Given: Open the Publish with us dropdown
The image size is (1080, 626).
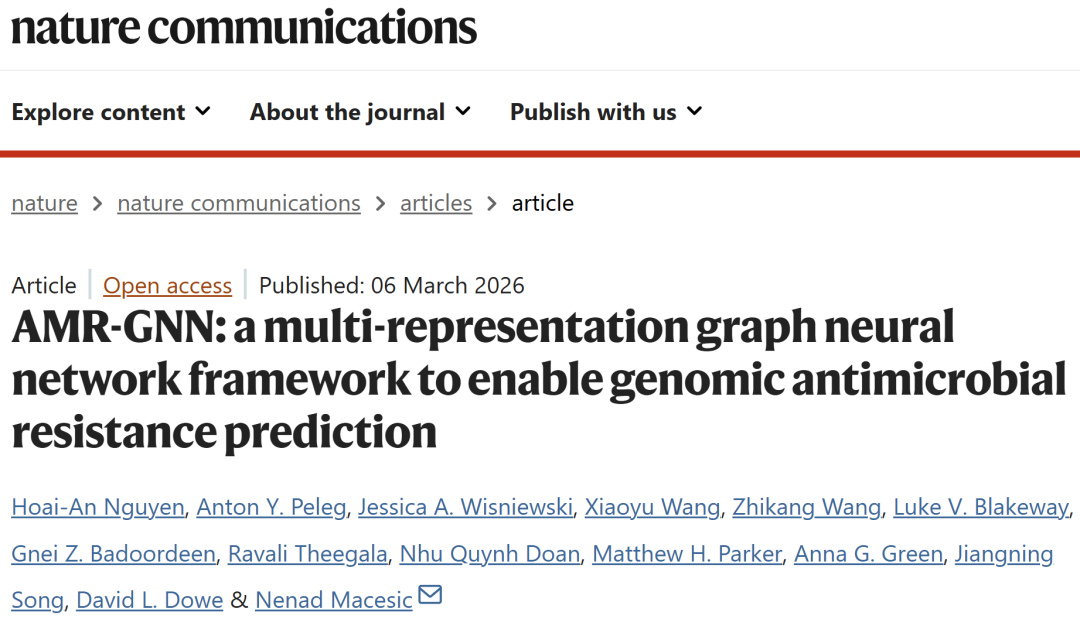Looking at the screenshot, I should pos(606,112).
